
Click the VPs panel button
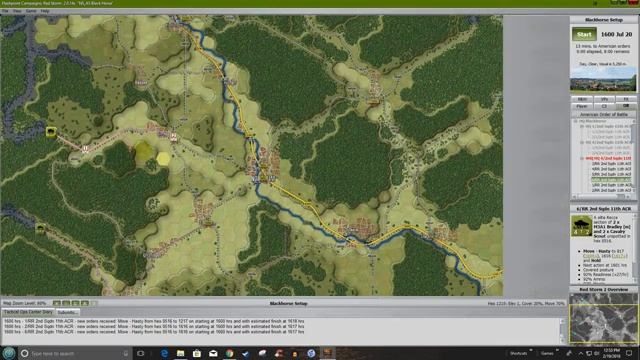coord(604,99)
